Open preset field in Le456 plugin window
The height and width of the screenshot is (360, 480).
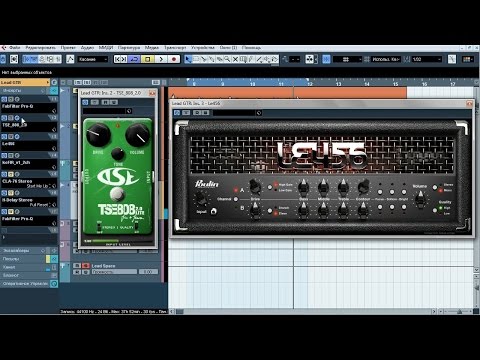(x=234, y=113)
